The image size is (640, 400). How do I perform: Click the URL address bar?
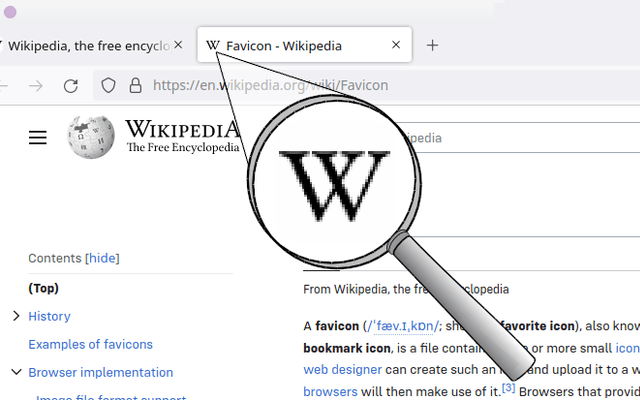367,85
